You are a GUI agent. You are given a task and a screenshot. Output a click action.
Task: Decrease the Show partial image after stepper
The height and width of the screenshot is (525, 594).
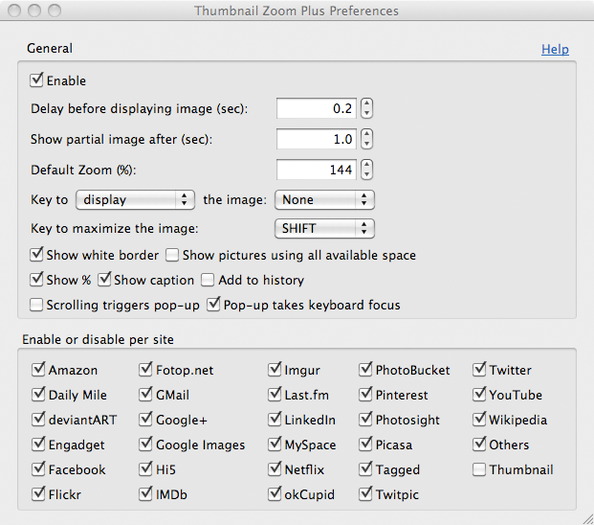tap(366, 144)
